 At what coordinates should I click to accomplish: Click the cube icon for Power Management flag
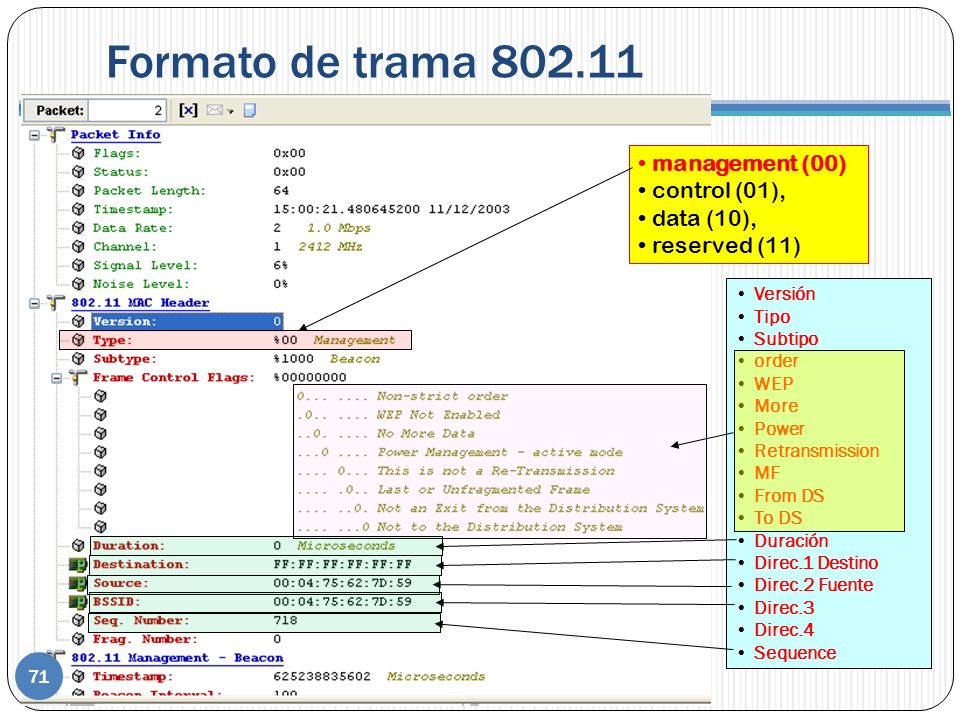100,452
